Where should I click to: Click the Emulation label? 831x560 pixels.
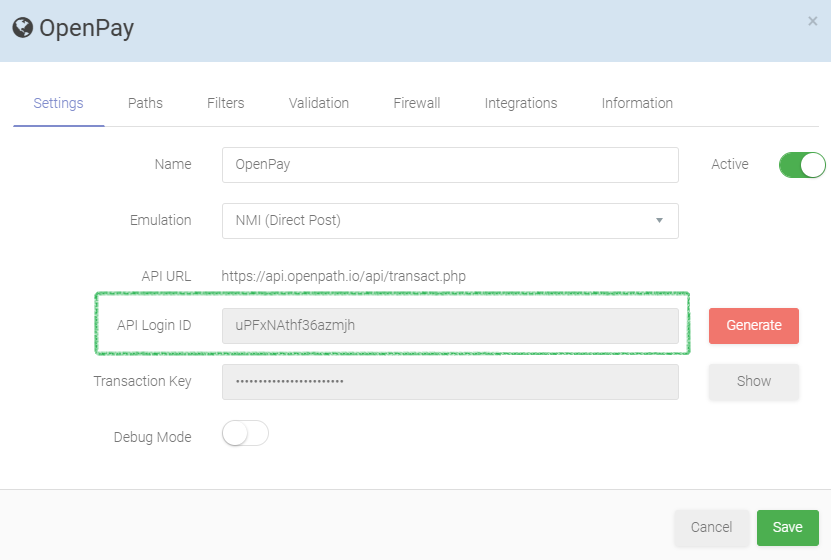(161, 220)
